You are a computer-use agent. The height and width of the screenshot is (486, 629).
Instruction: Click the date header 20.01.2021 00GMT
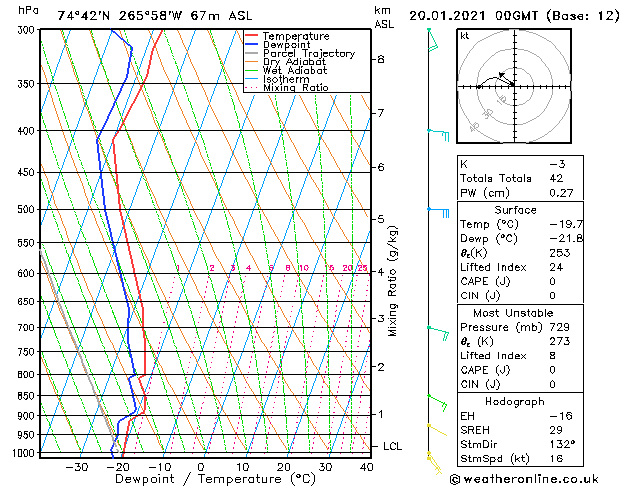point(513,15)
